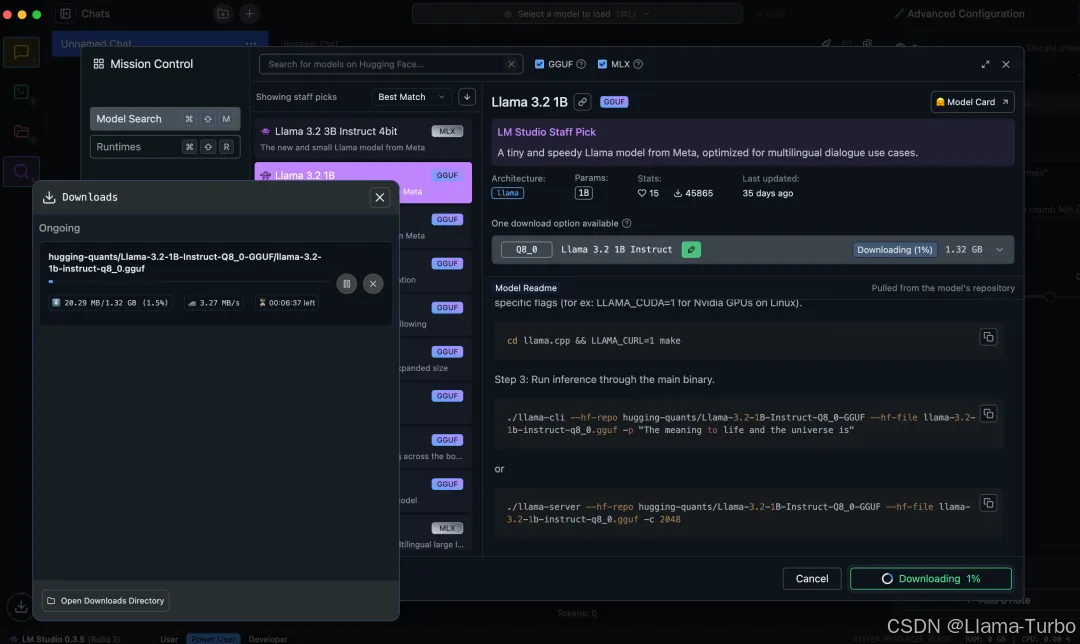Image resolution: width=1080 pixels, height=644 pixels.
Task: Click the GGUF badge next to model title
Action: pyautogui.click(x=614, y=102)
